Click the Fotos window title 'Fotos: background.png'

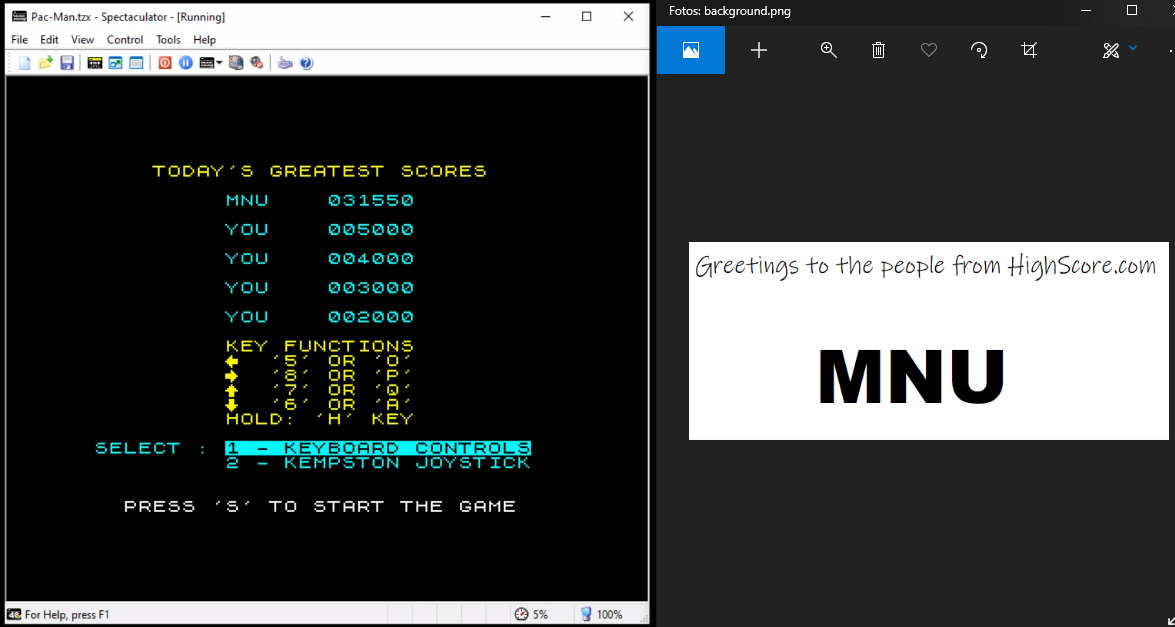click(x=730, y=11)
